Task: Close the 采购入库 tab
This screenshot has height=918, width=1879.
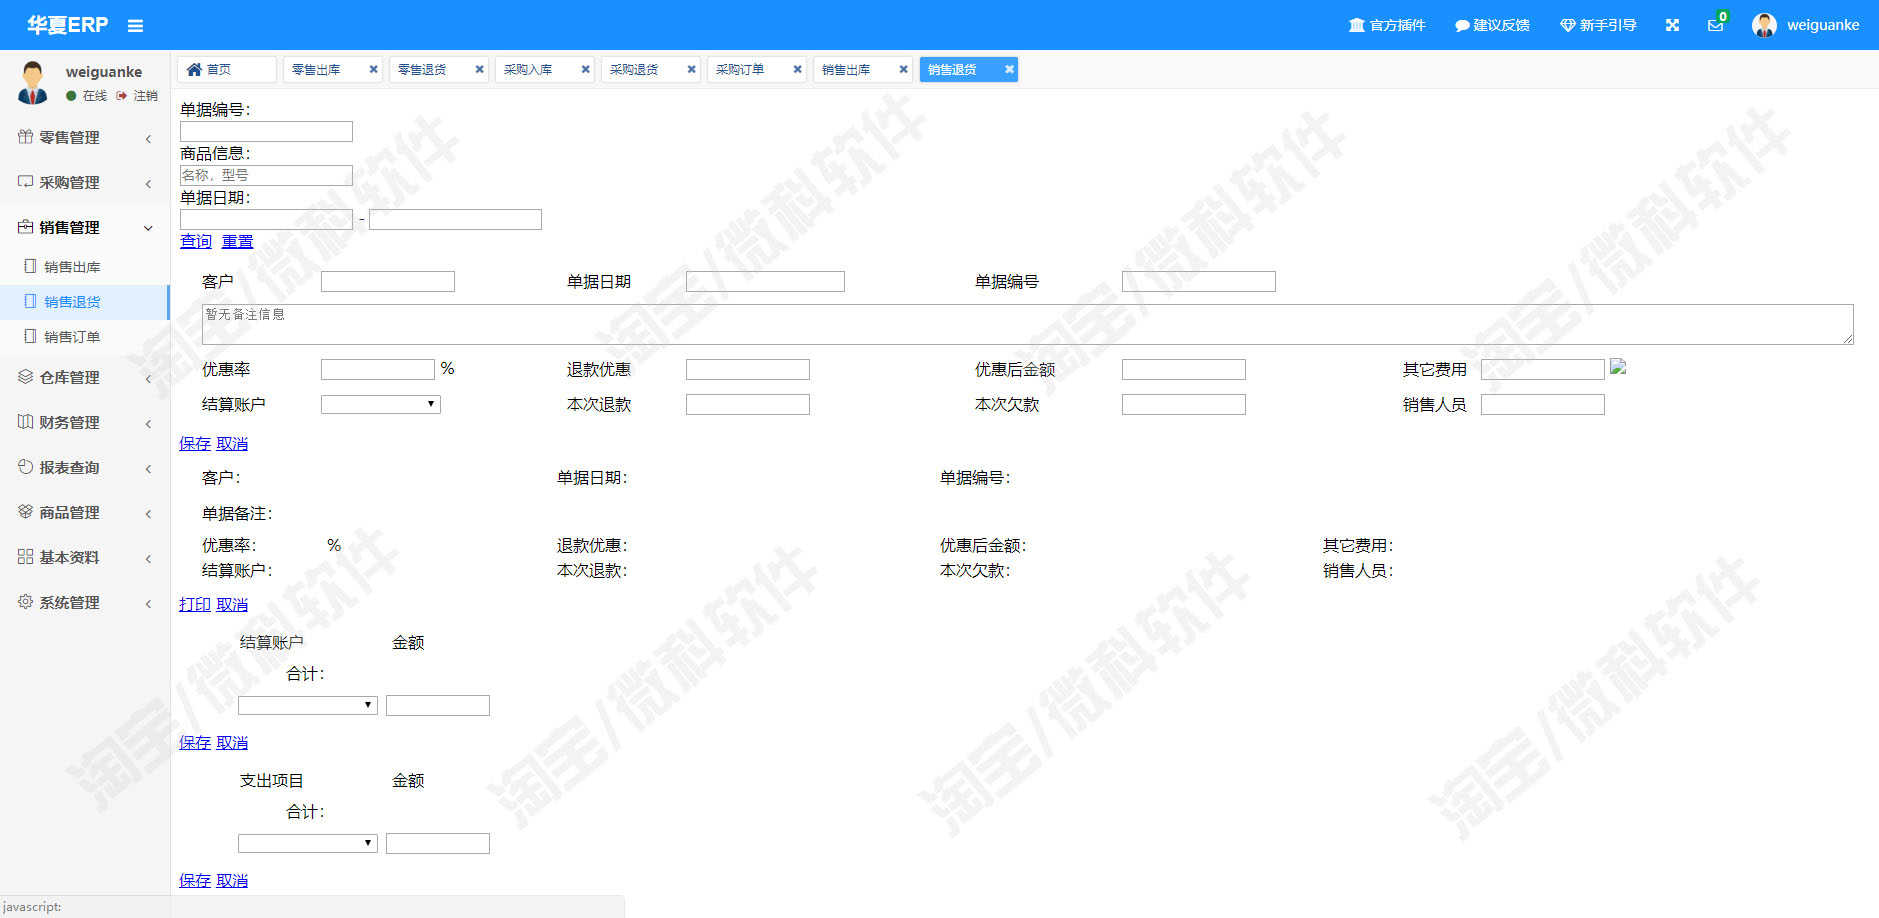Action: coord(585,69)
